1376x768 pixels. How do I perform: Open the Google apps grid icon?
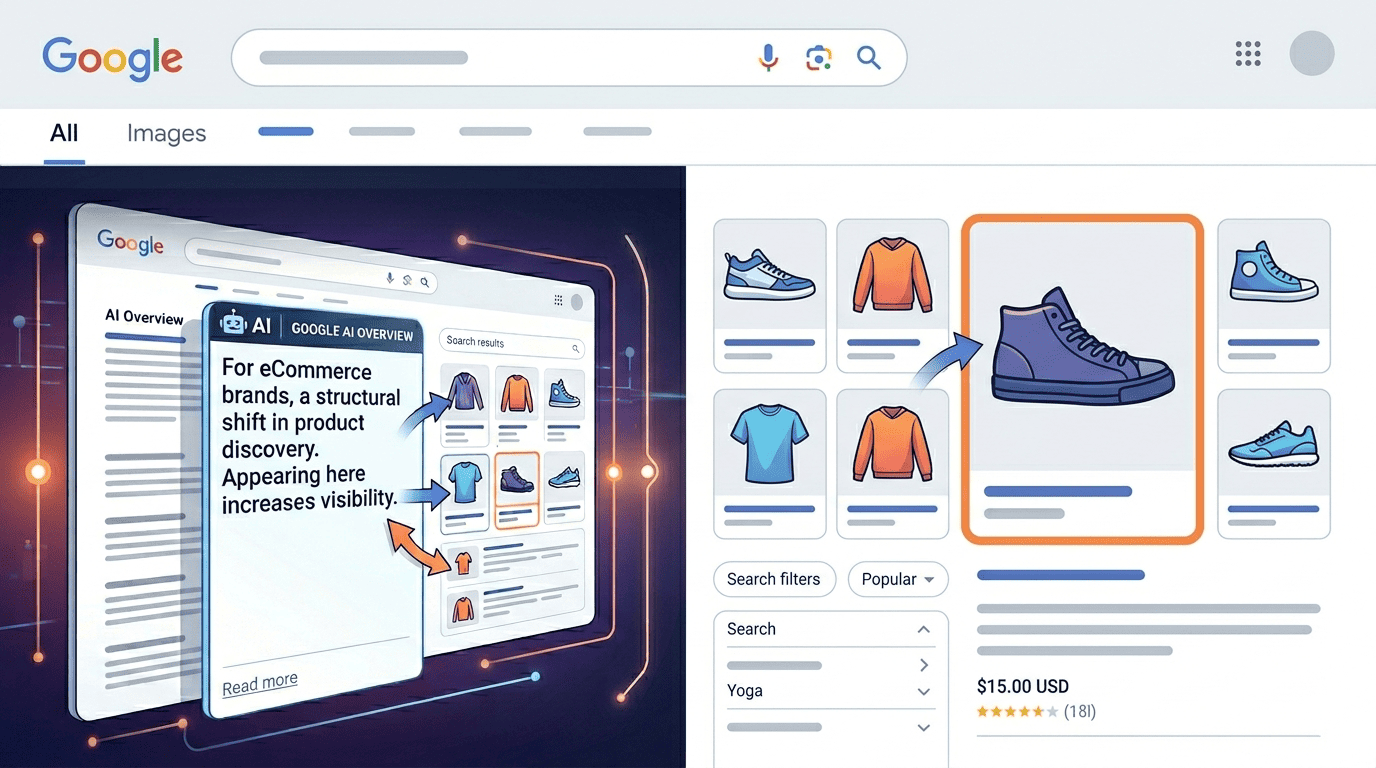tap(1248, 54)
